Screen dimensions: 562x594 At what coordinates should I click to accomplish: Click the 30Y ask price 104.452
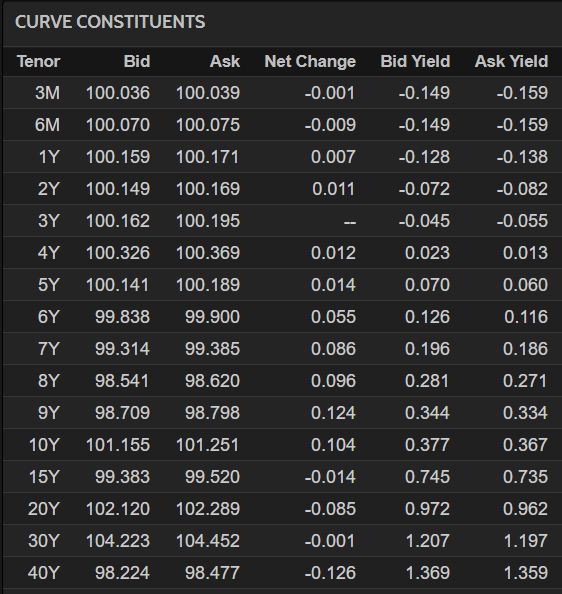coord(208,541)
